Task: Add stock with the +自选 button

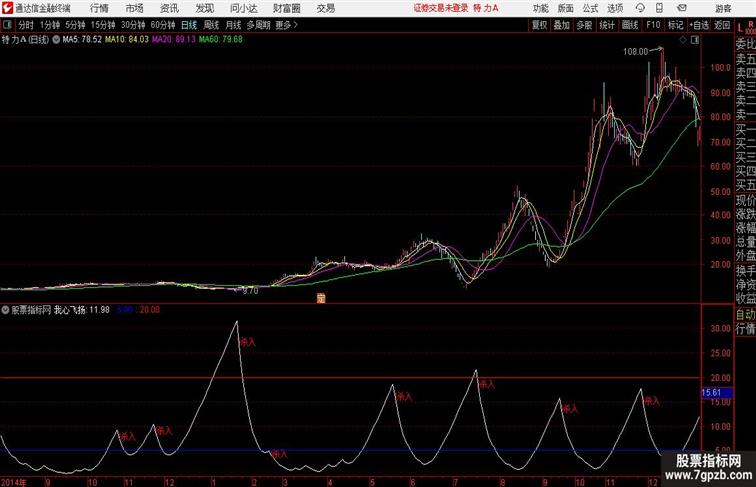Action: pos(699,25)
